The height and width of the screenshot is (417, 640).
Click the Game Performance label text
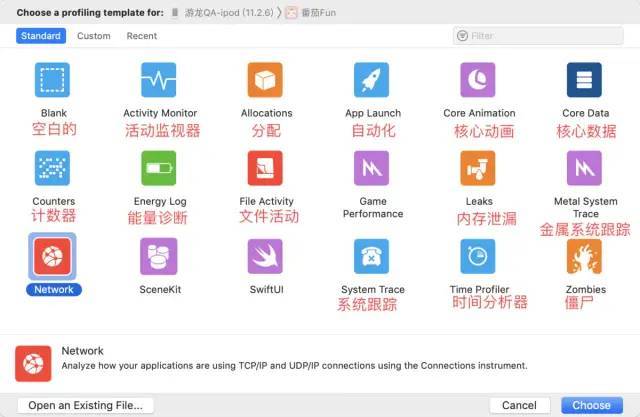(373, 208)
